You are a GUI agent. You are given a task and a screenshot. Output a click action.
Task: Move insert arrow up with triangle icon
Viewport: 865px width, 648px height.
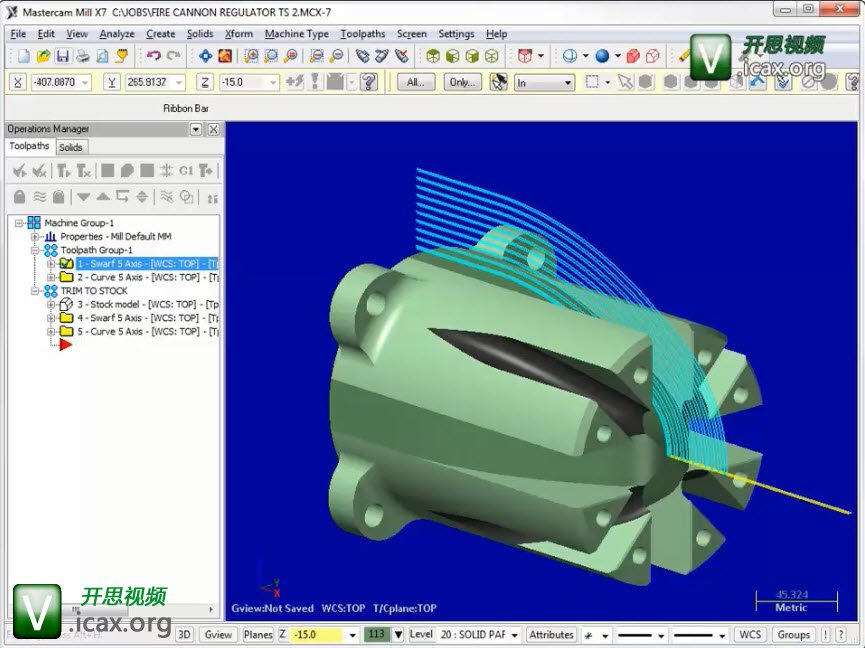tap(103, 197)
